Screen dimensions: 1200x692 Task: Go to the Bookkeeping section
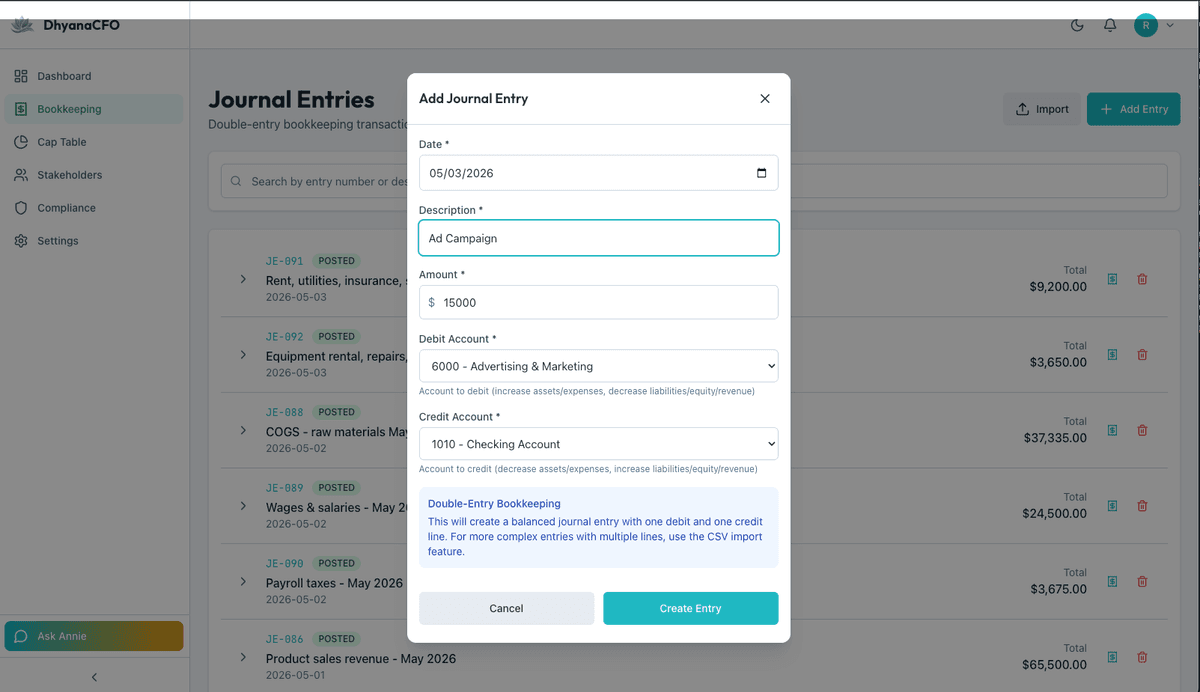point(94,109)
